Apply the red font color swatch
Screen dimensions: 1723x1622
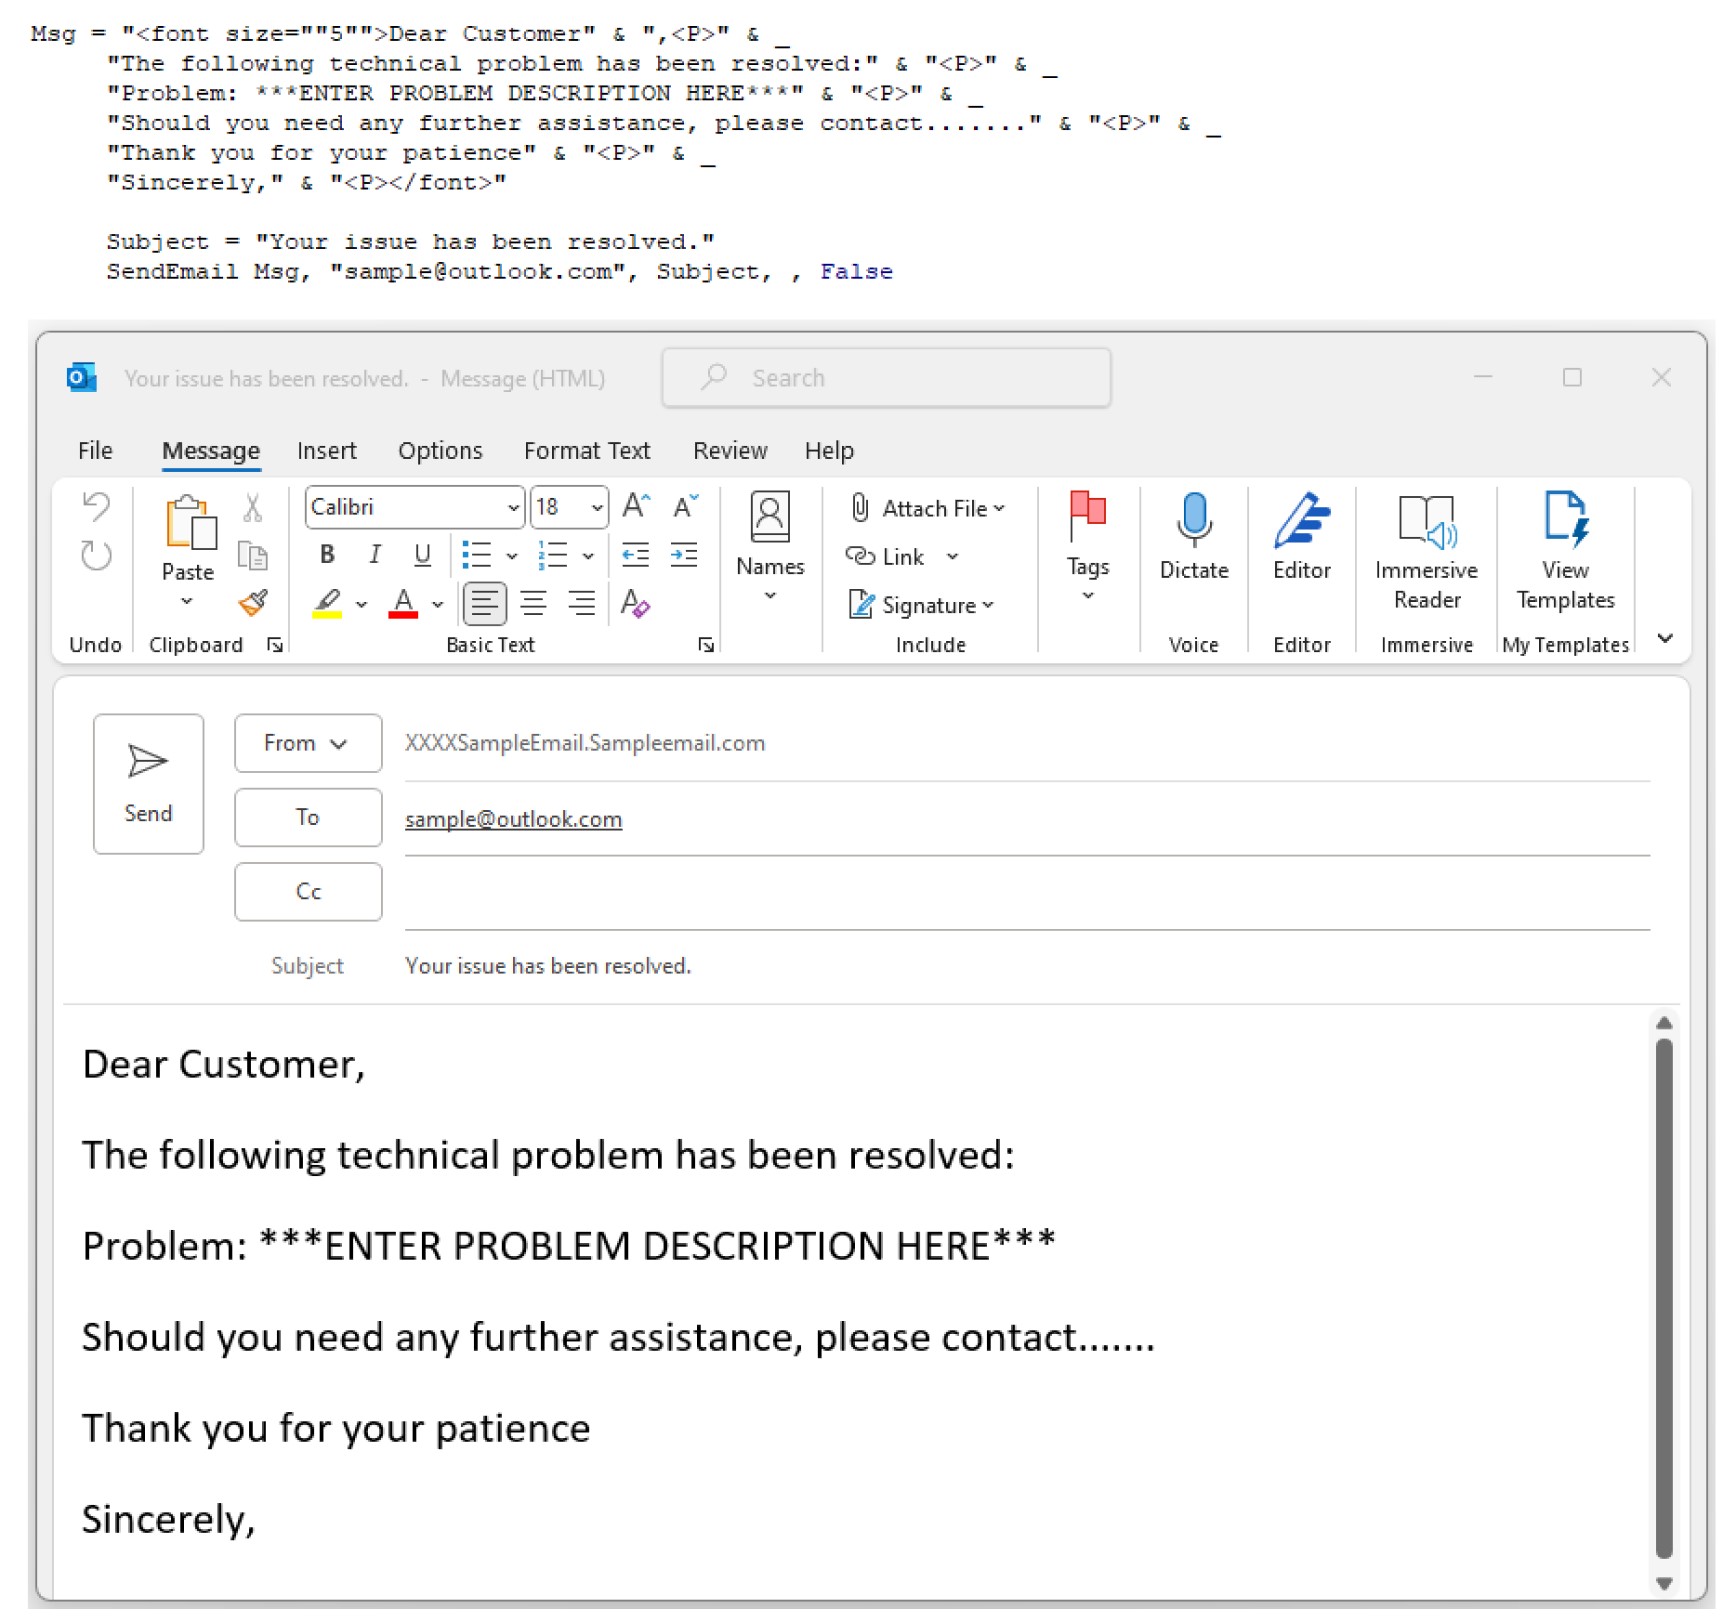coord(403,604)
